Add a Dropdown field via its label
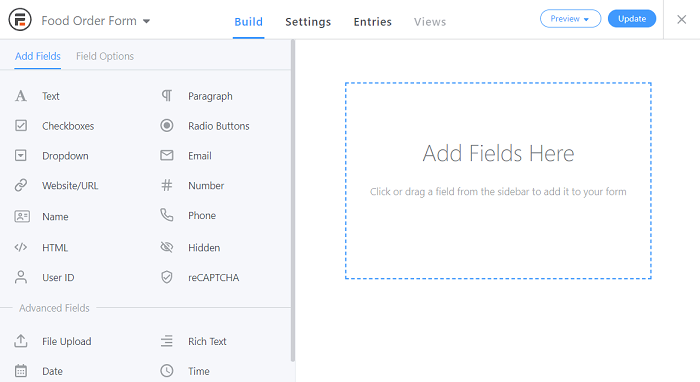 coord(65,156)
